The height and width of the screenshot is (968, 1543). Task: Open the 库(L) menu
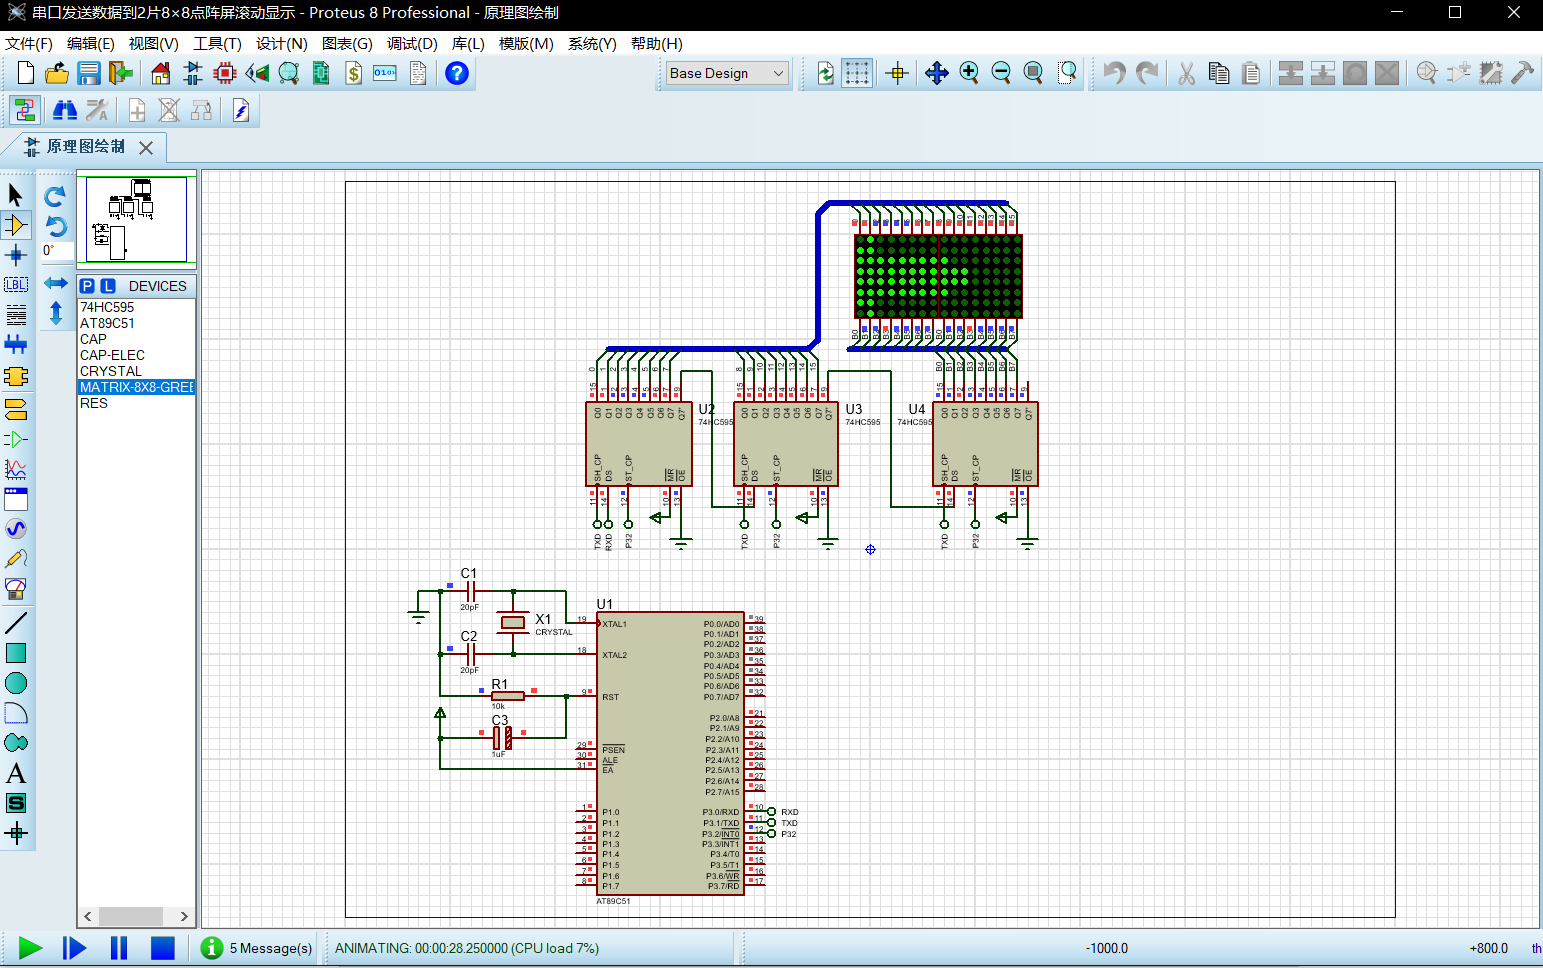click(468, 44)
